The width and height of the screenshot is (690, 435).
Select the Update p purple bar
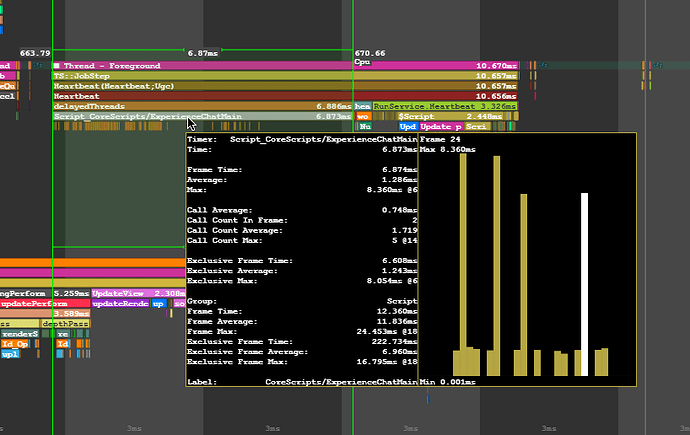[x=440, y=127]
